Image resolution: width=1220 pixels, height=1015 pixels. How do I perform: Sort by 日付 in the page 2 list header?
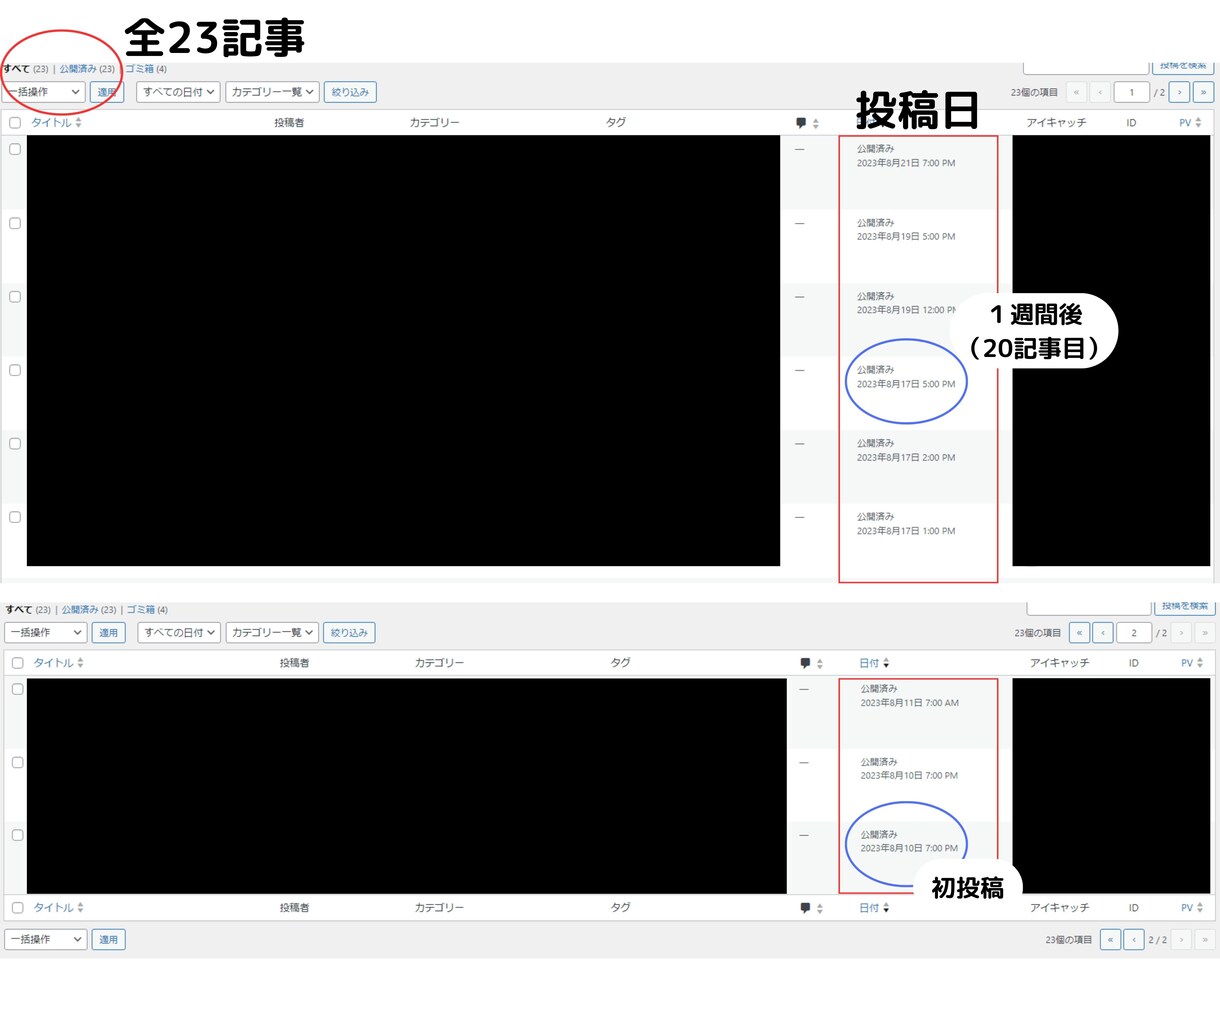pos(874,663)
